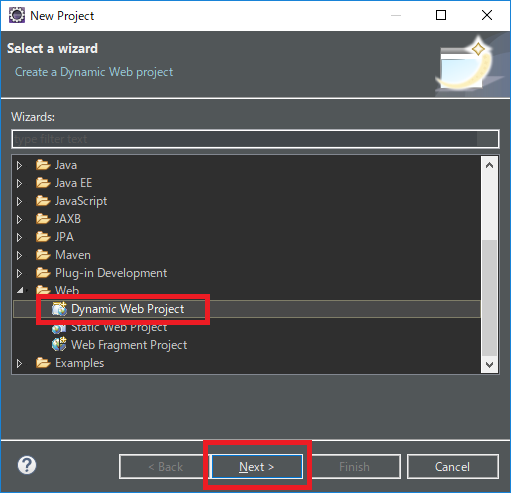511x493 pixels.
Task: Click the scroll up arrow in wizards list
Action: click(489, 165)
